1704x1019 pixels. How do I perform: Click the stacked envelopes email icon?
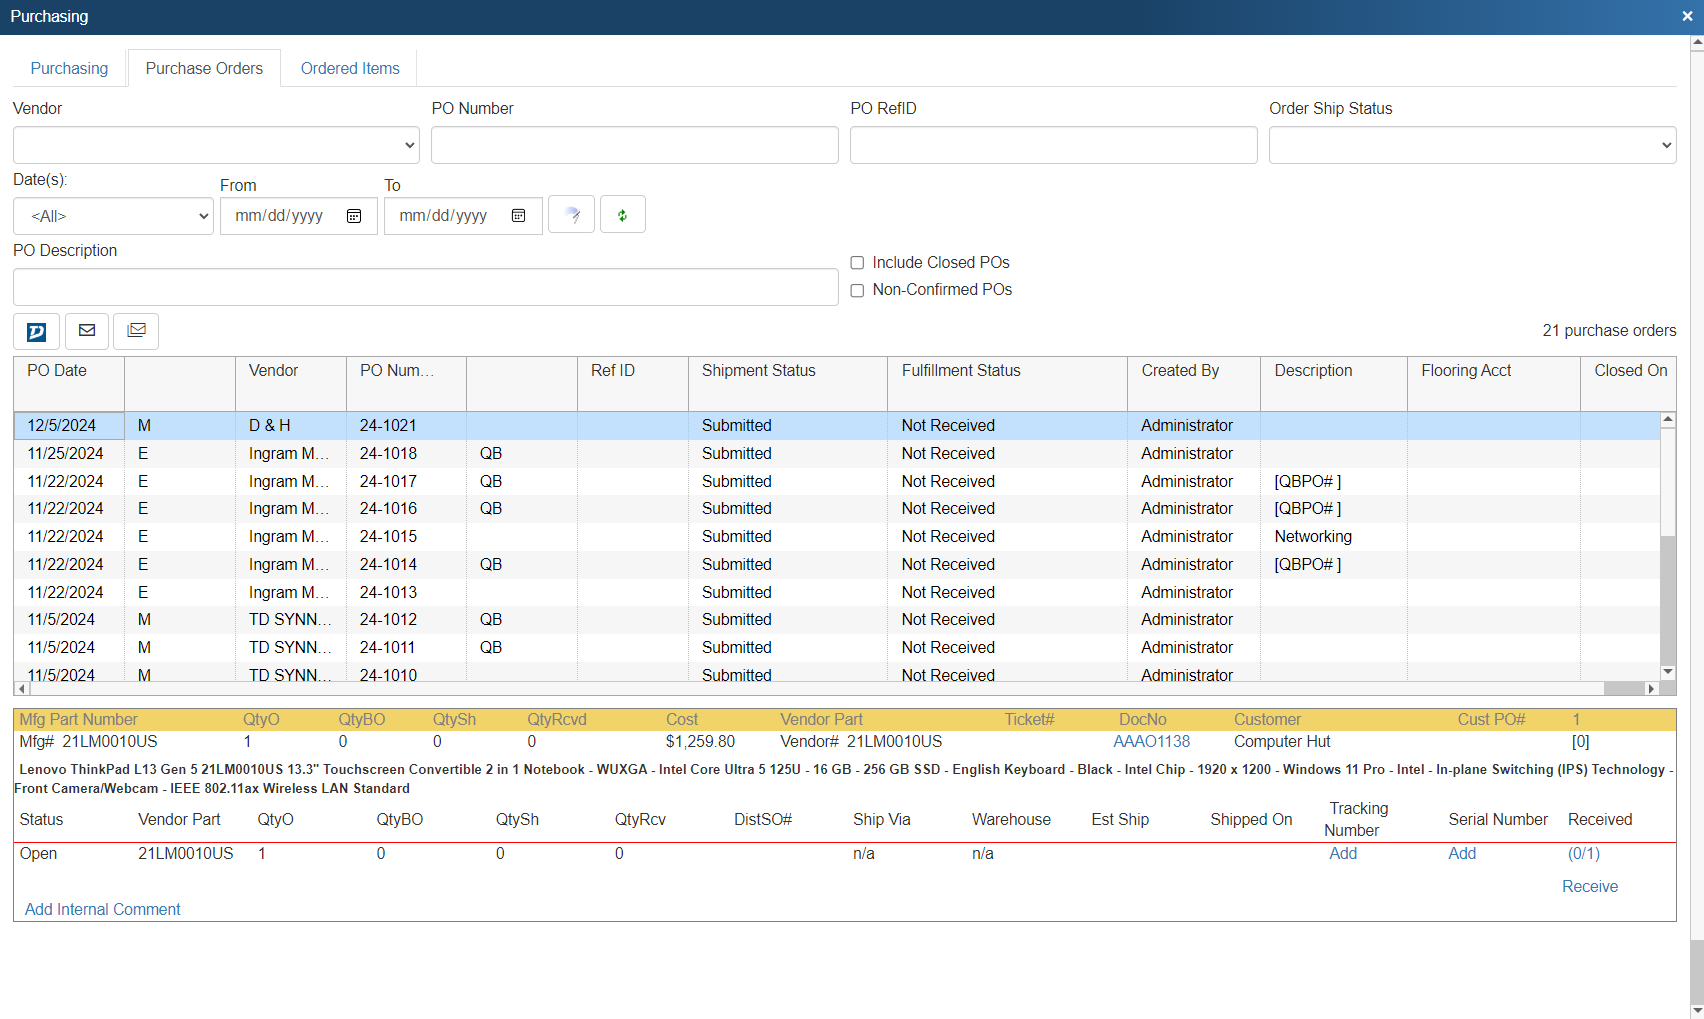pos(136,331)
